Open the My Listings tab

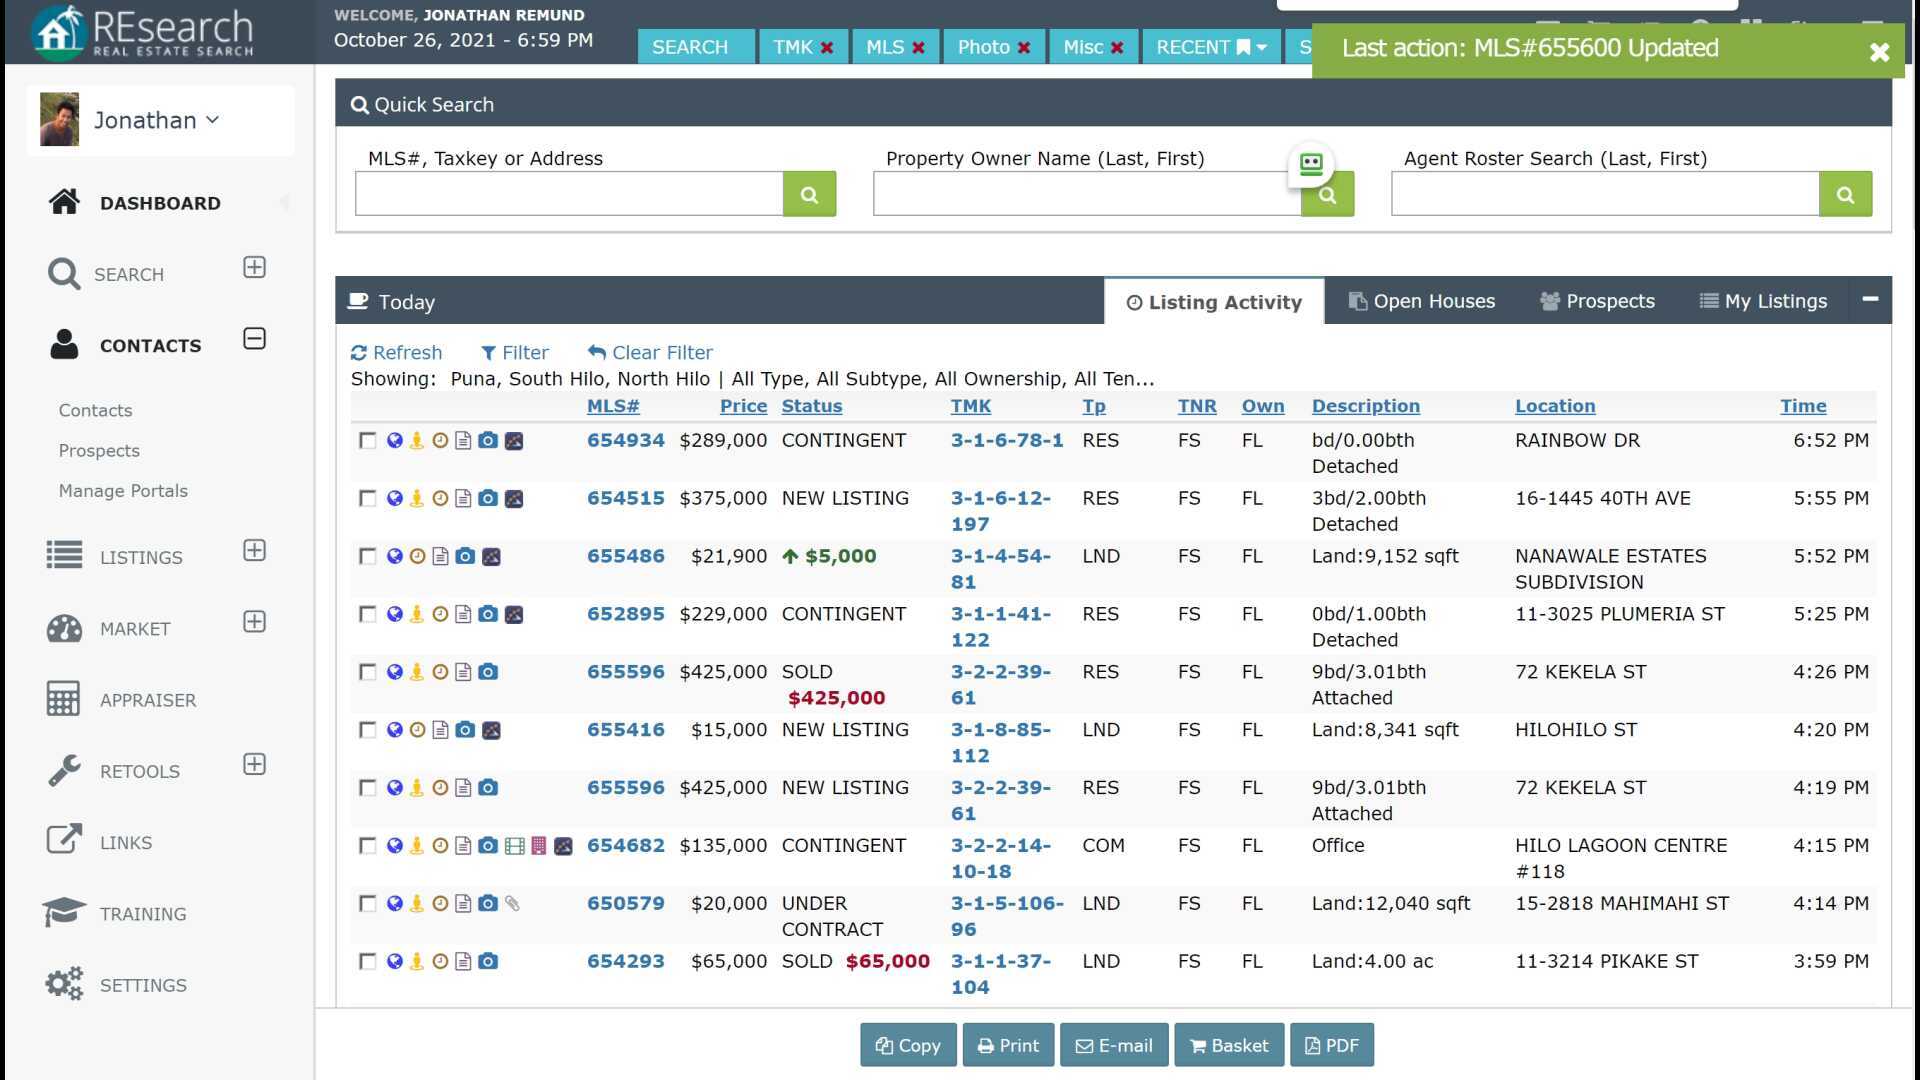click(x=1763, y=302)
